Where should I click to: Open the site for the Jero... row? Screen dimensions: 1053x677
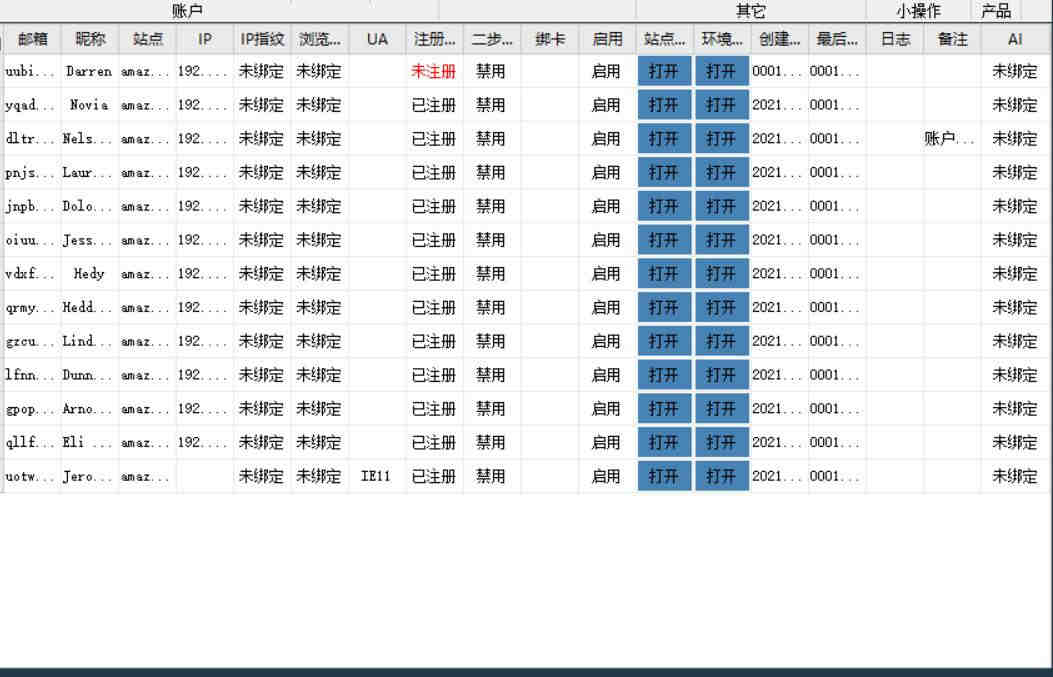664,476
